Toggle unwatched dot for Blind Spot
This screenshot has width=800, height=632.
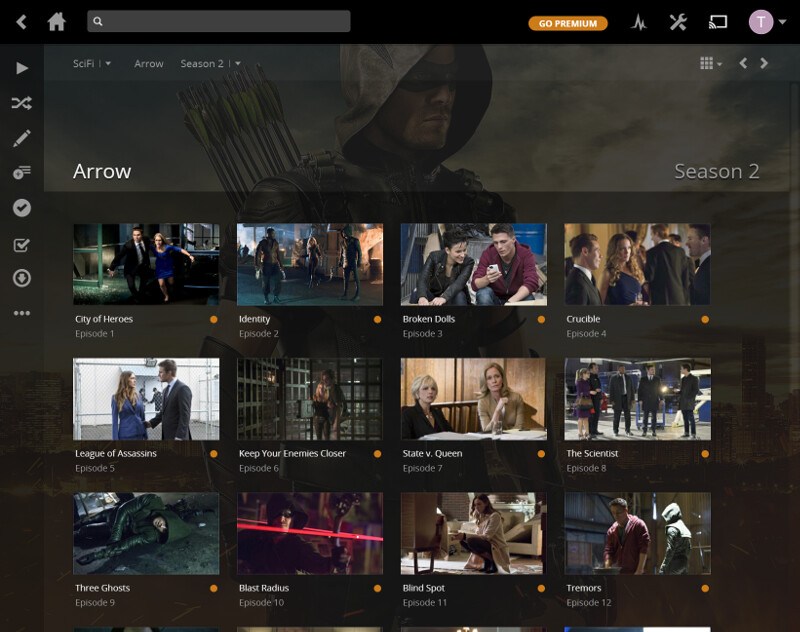pos(541,589)
